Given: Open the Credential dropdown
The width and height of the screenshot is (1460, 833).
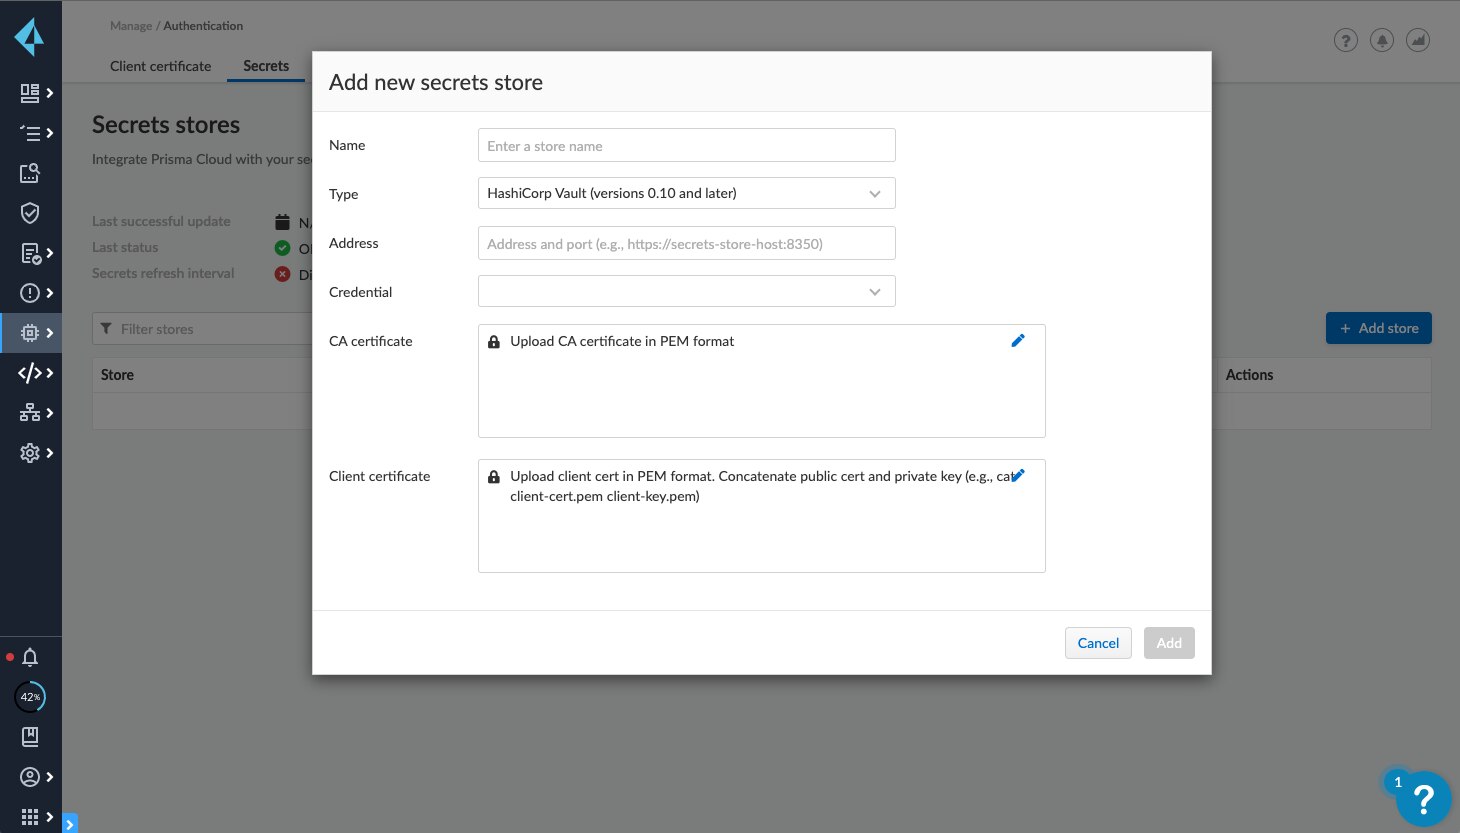Looking at the screenshot, I should point(686,292).
